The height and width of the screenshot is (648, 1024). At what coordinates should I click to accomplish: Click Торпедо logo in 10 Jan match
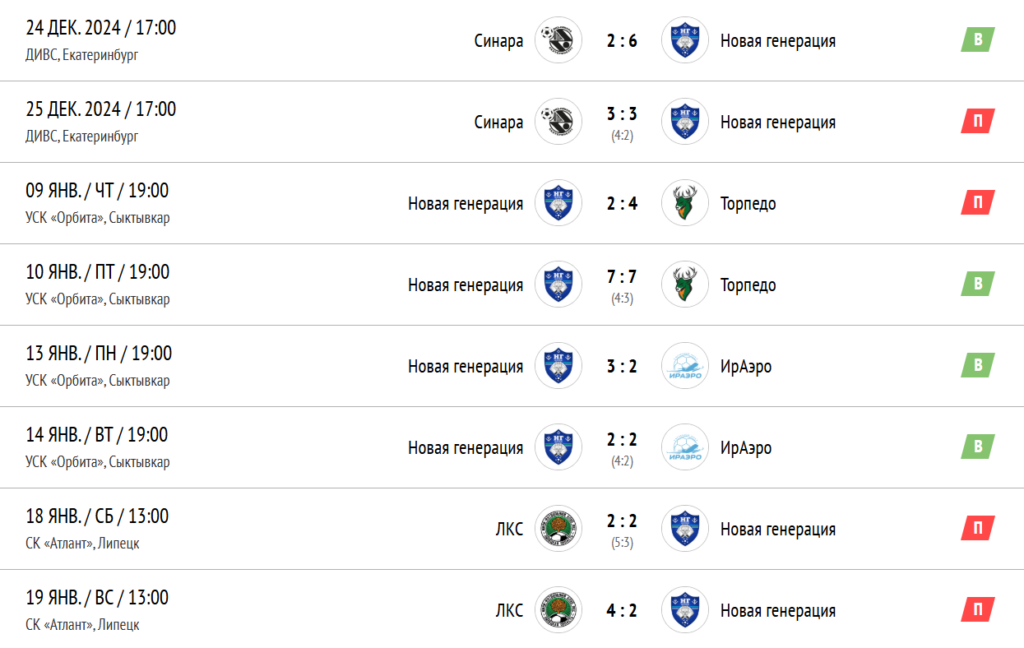tap(685, 284)
